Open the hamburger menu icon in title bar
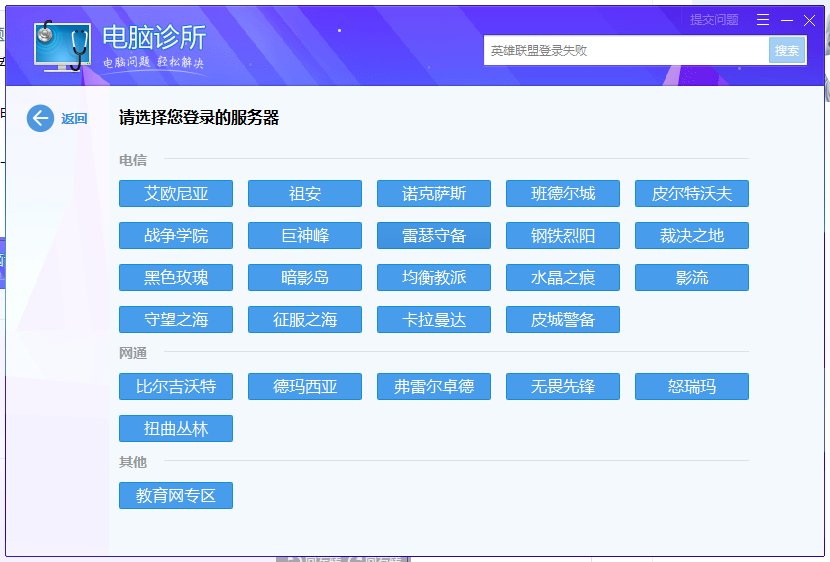This screenshot has width=830, height=562. pos(763,20)
